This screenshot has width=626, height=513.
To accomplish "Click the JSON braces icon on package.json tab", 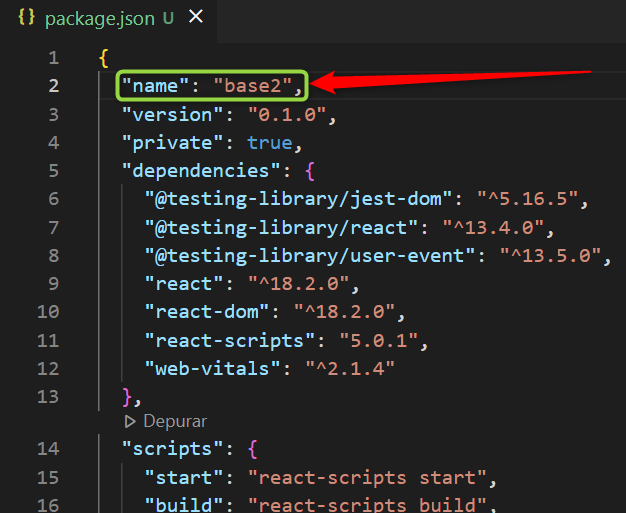I will [27, 17].
